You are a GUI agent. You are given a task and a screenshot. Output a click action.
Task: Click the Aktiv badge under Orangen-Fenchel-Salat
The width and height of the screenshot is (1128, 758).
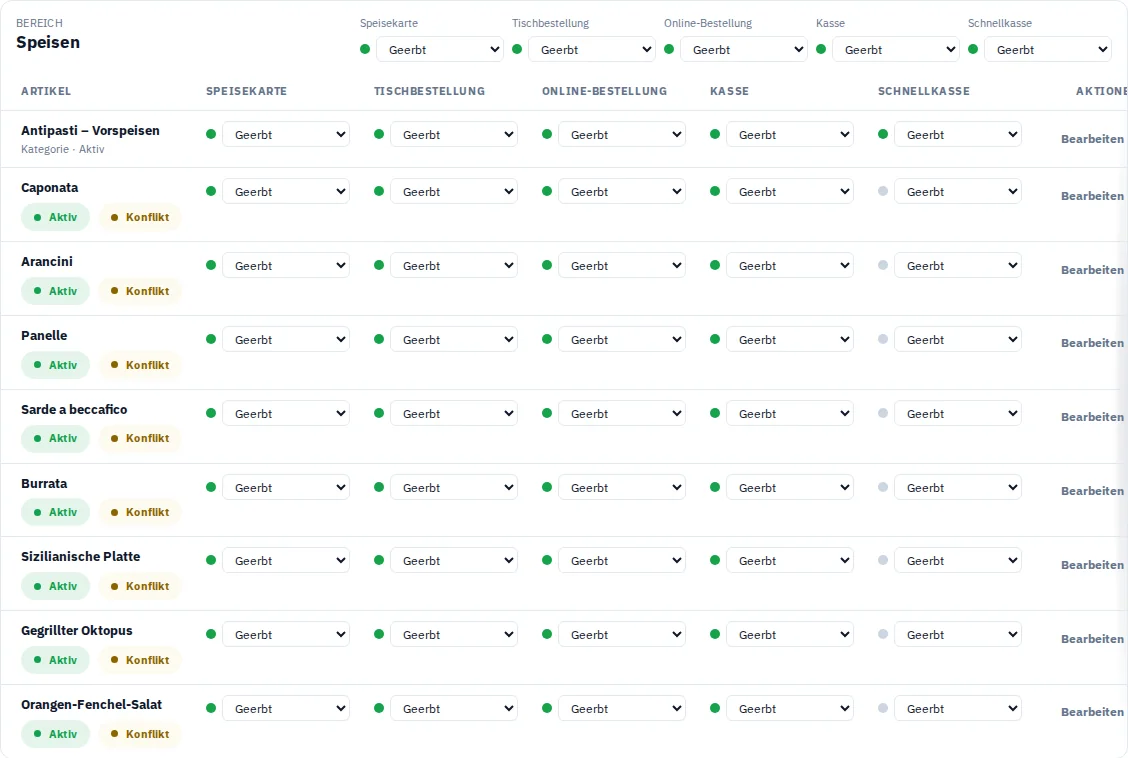(x=55, y=734)
